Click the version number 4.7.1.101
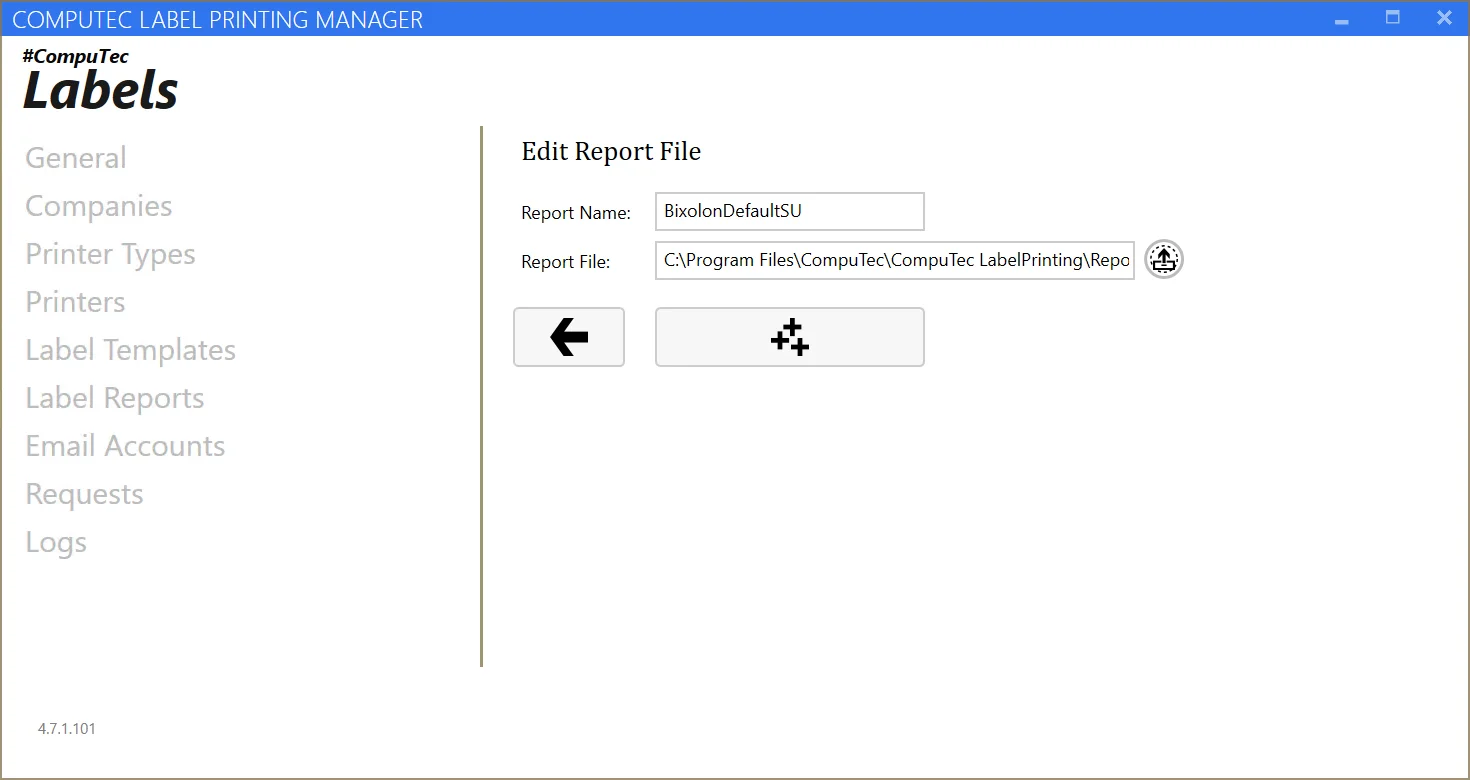This screenshot has width=1470, height=780. (x=66, y=728)
